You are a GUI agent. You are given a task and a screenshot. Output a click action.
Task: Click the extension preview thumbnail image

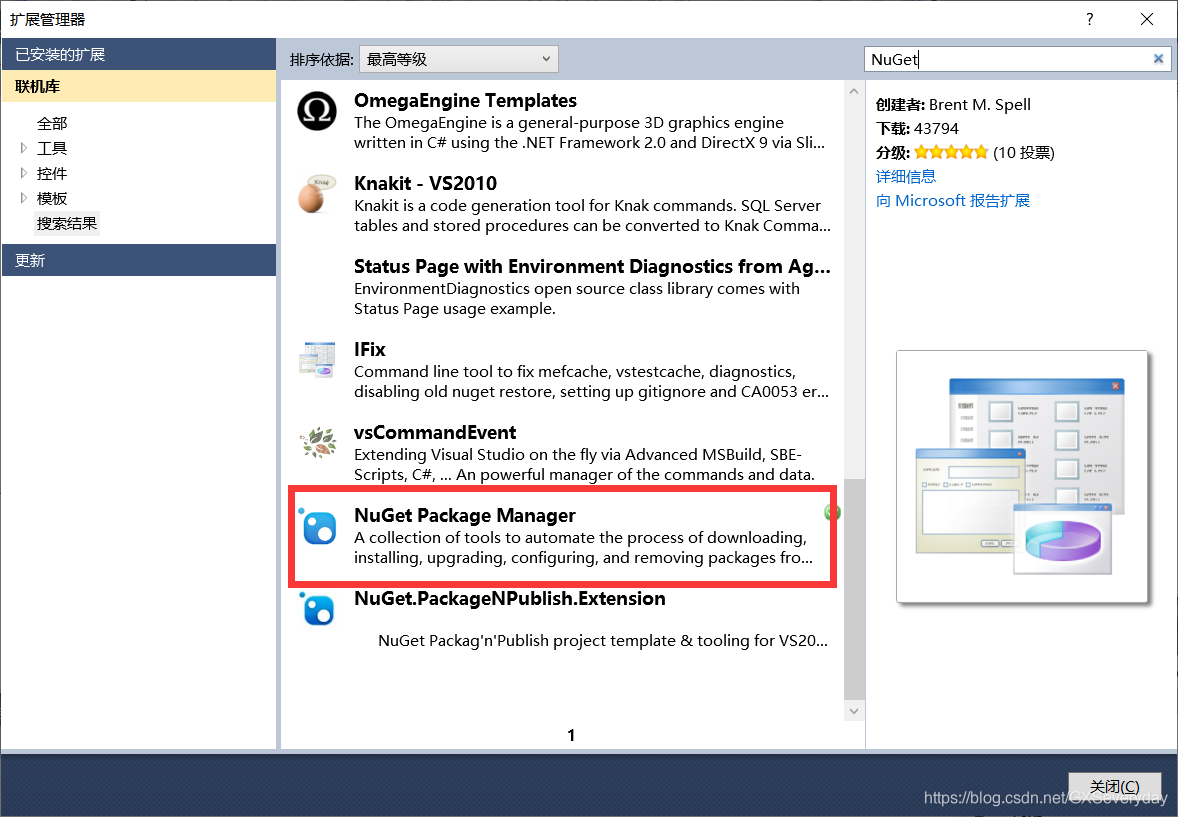click(x=1021, y=476)
